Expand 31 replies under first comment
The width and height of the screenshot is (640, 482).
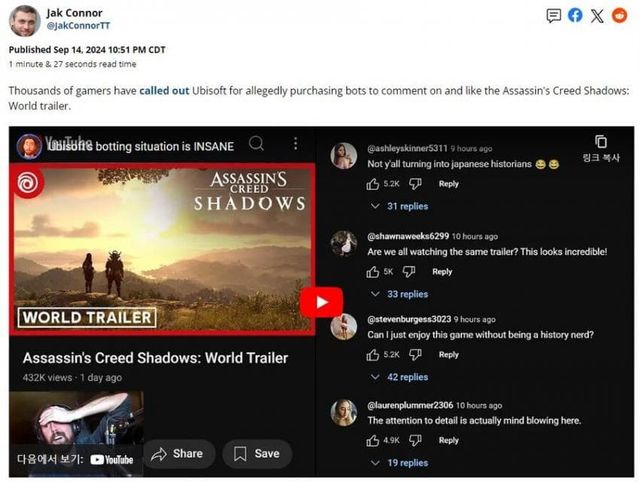[400, 206]
